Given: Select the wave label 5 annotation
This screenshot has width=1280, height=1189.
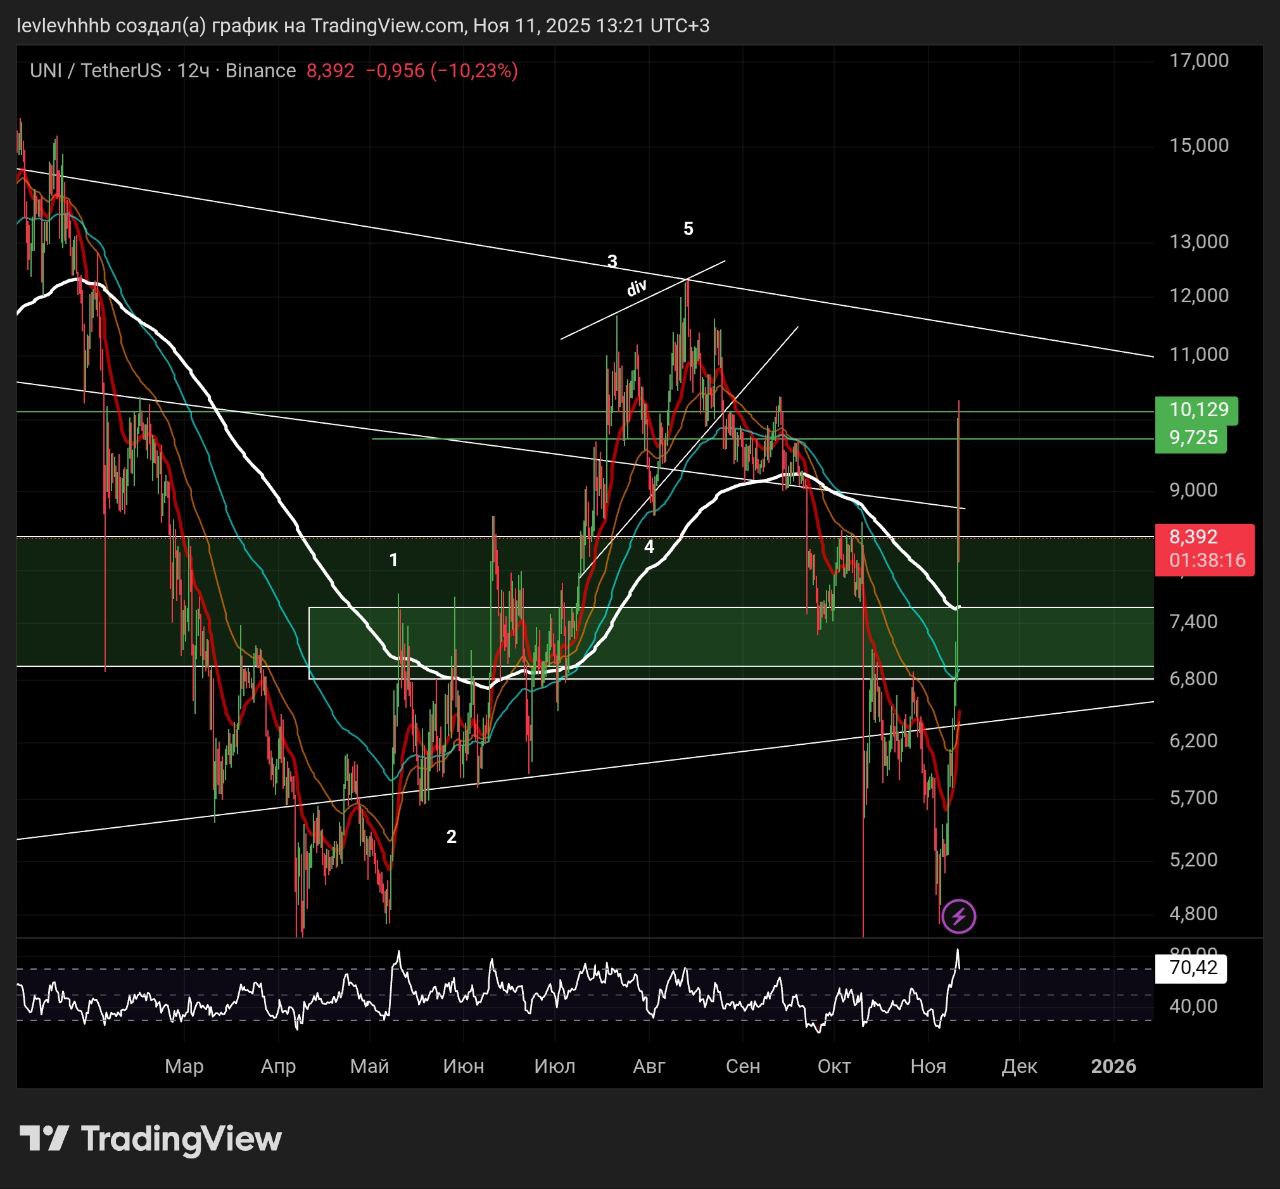Looking at the screenshot, I should pos(688,229).
